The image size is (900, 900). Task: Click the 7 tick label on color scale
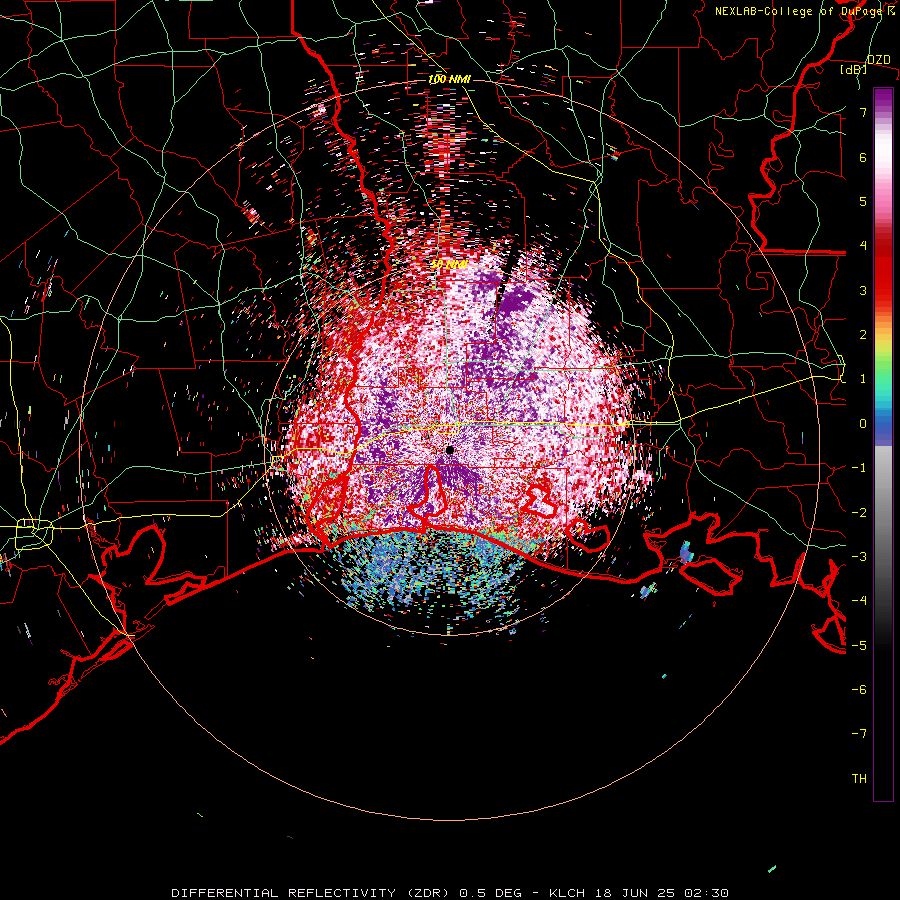[x=863, y=112]
